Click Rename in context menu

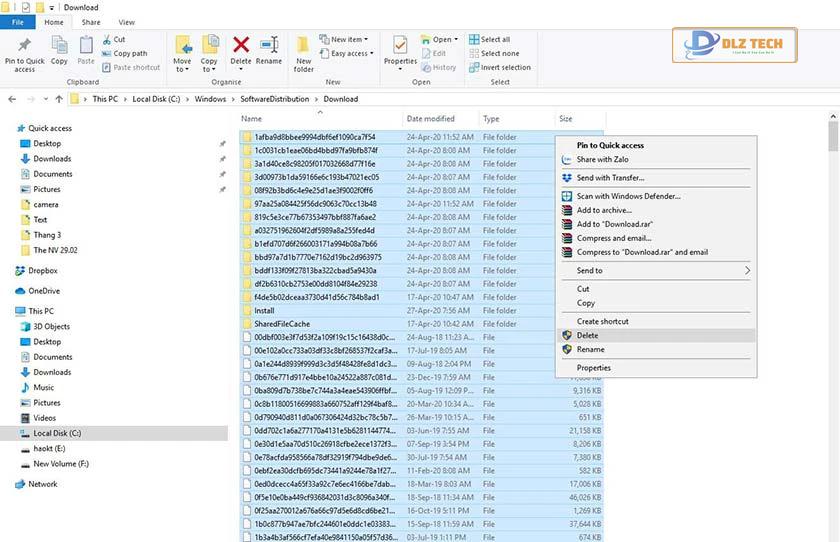tap(656, 349)
